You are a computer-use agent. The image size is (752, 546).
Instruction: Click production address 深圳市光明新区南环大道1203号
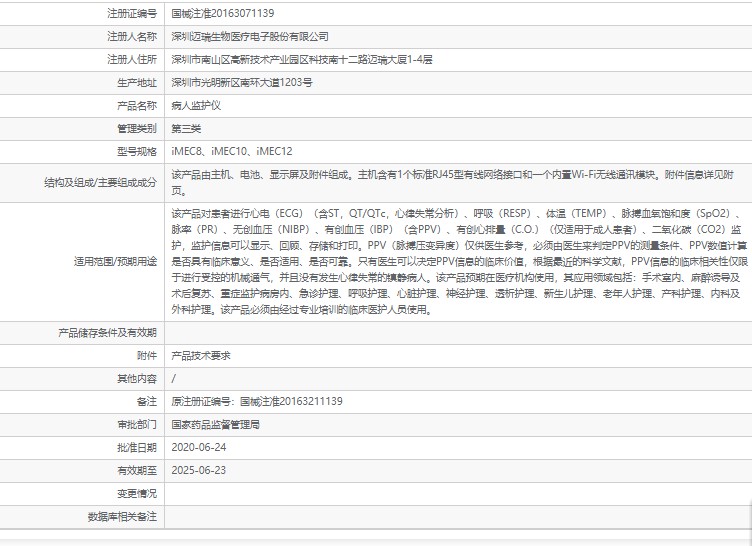(x=242, y=83)
